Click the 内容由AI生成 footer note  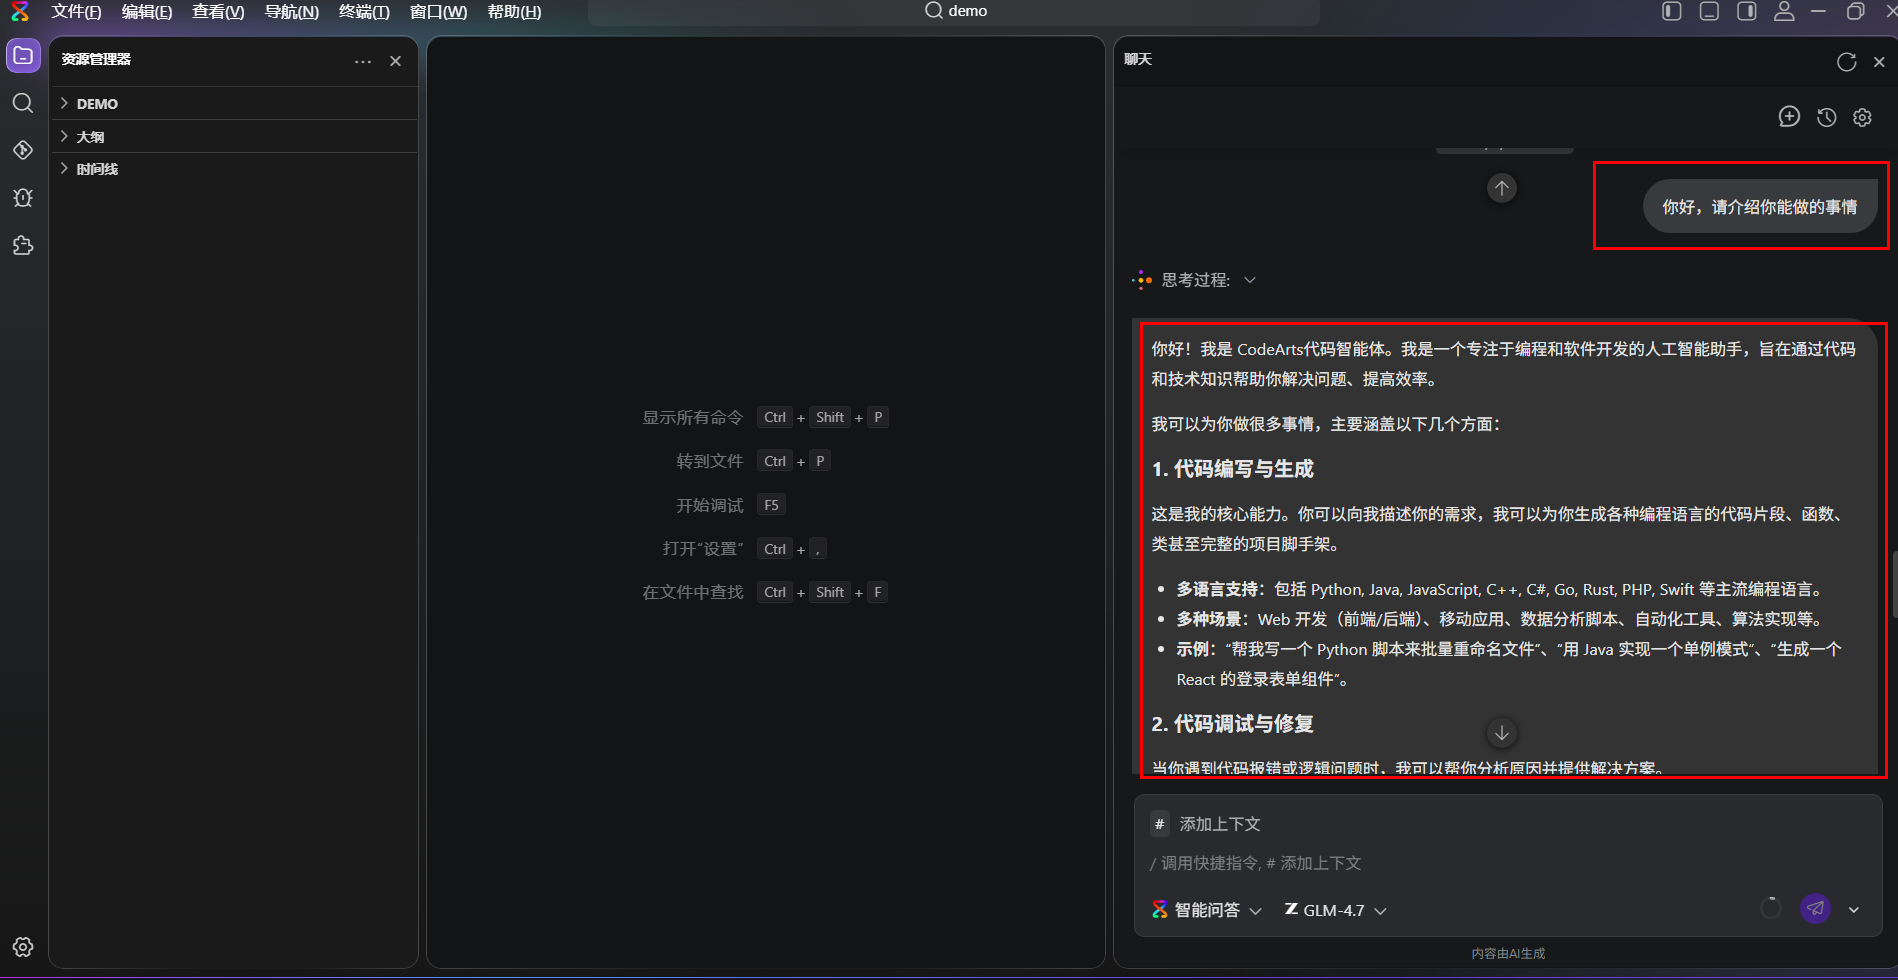1508,954
